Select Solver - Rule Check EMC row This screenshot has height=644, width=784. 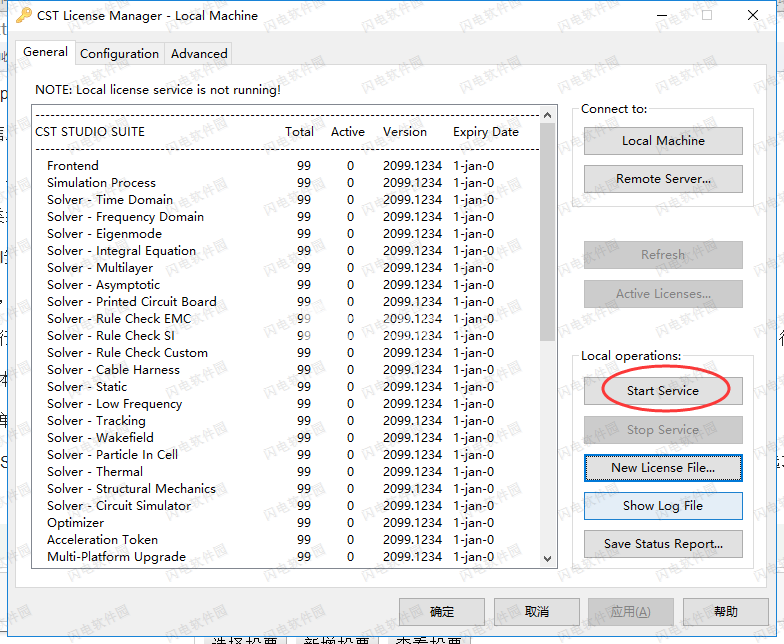270,319
